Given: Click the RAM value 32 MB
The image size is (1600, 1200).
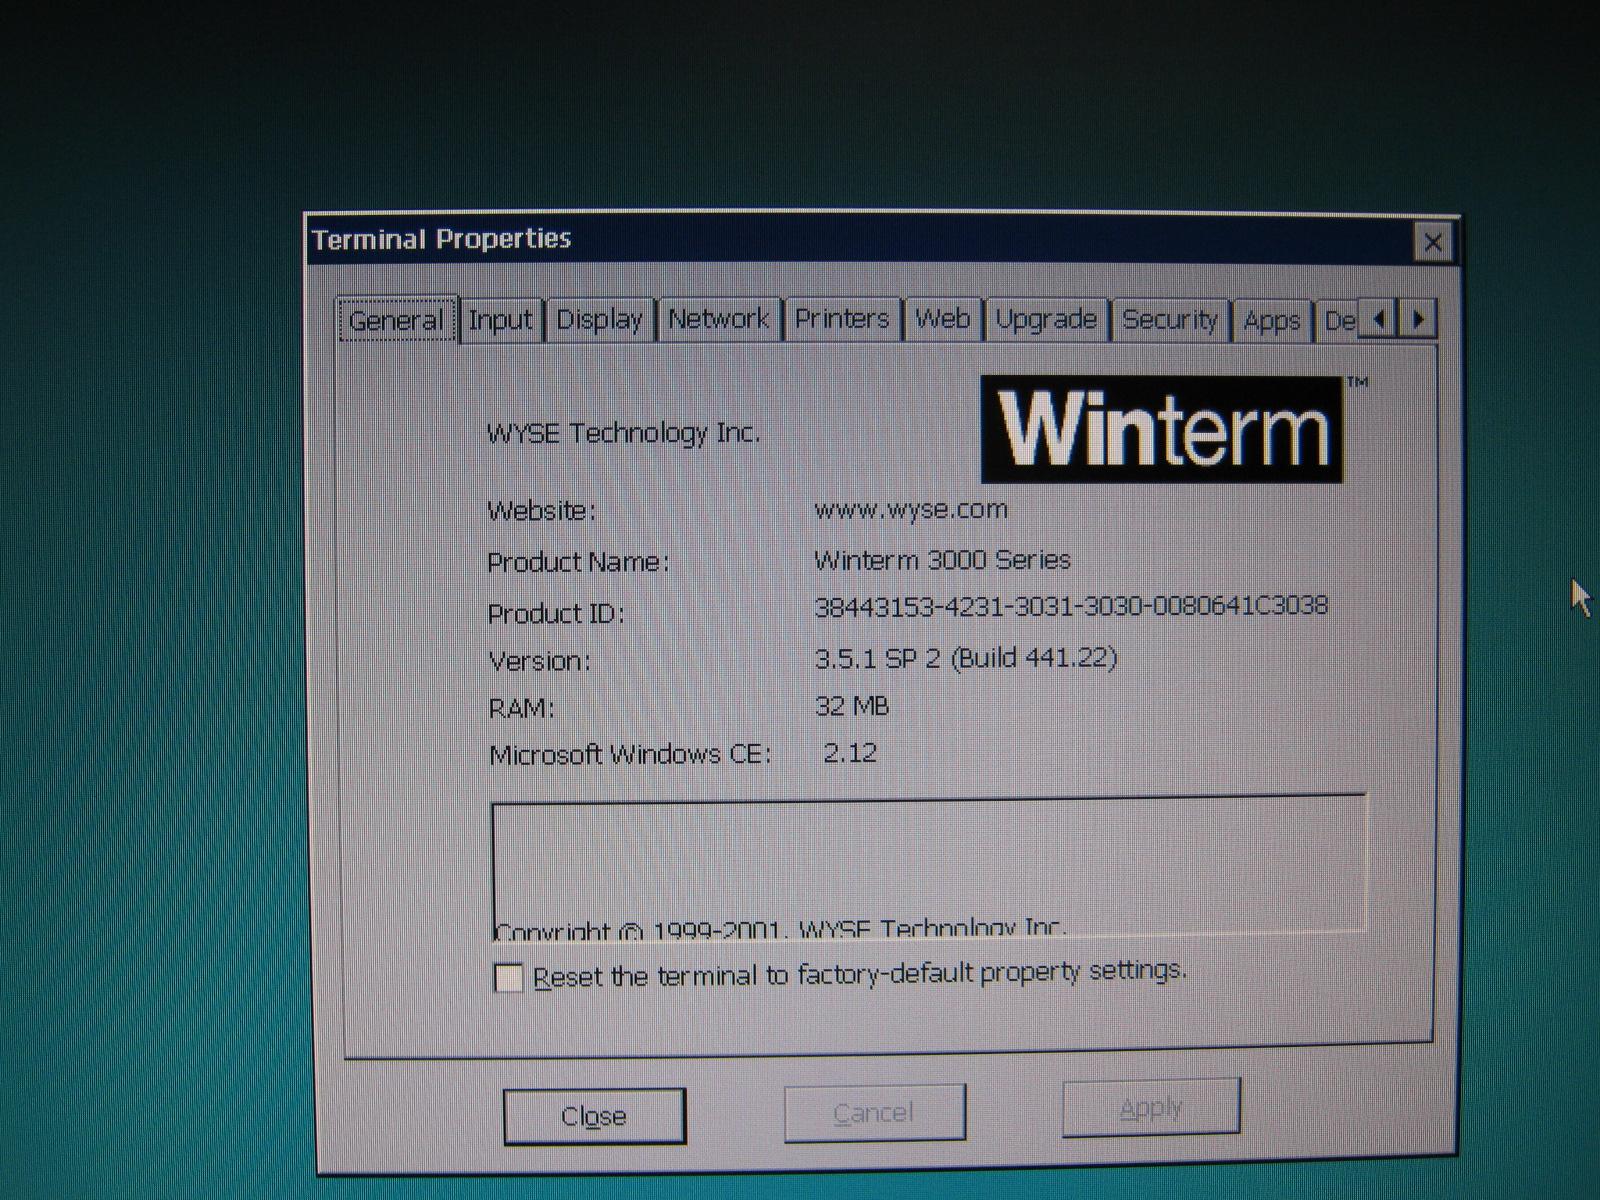Looking at the screenshot, I should pos(852,707).
